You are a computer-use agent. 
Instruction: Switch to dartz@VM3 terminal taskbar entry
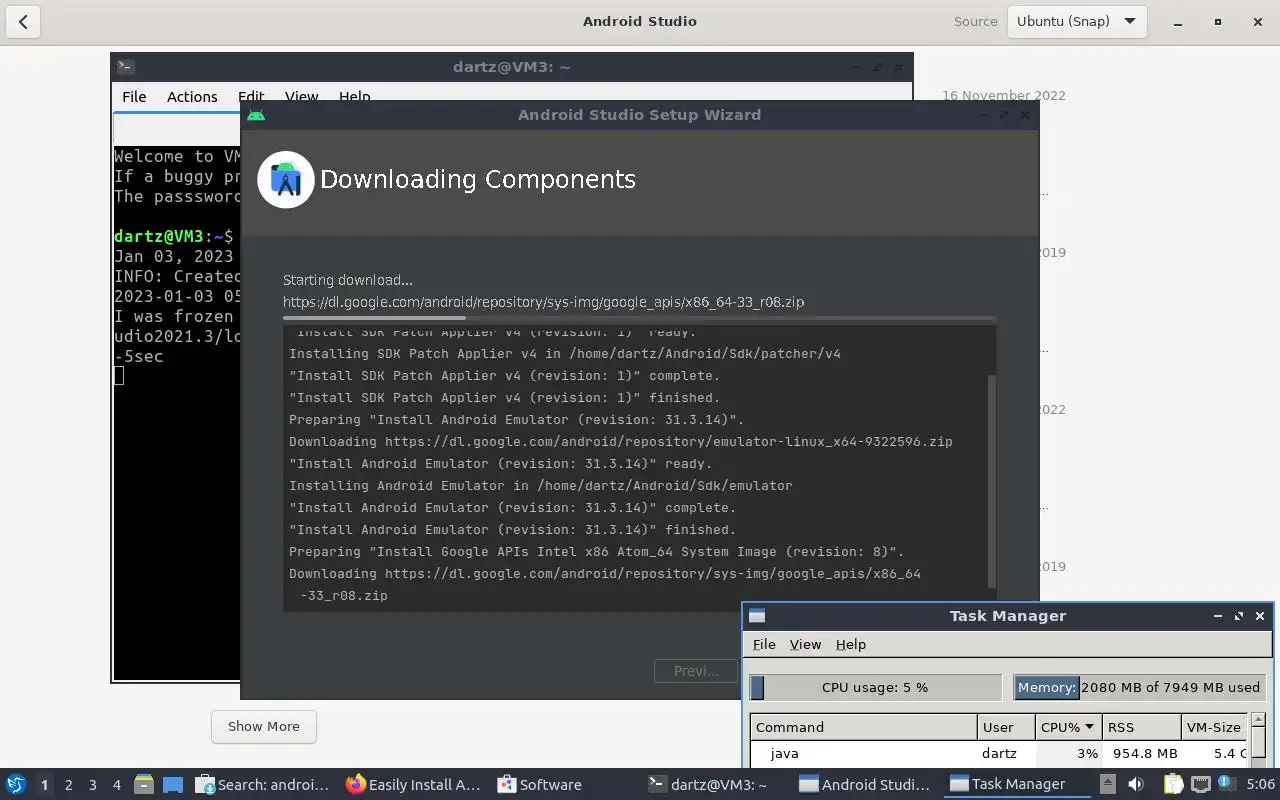(708, 785)
